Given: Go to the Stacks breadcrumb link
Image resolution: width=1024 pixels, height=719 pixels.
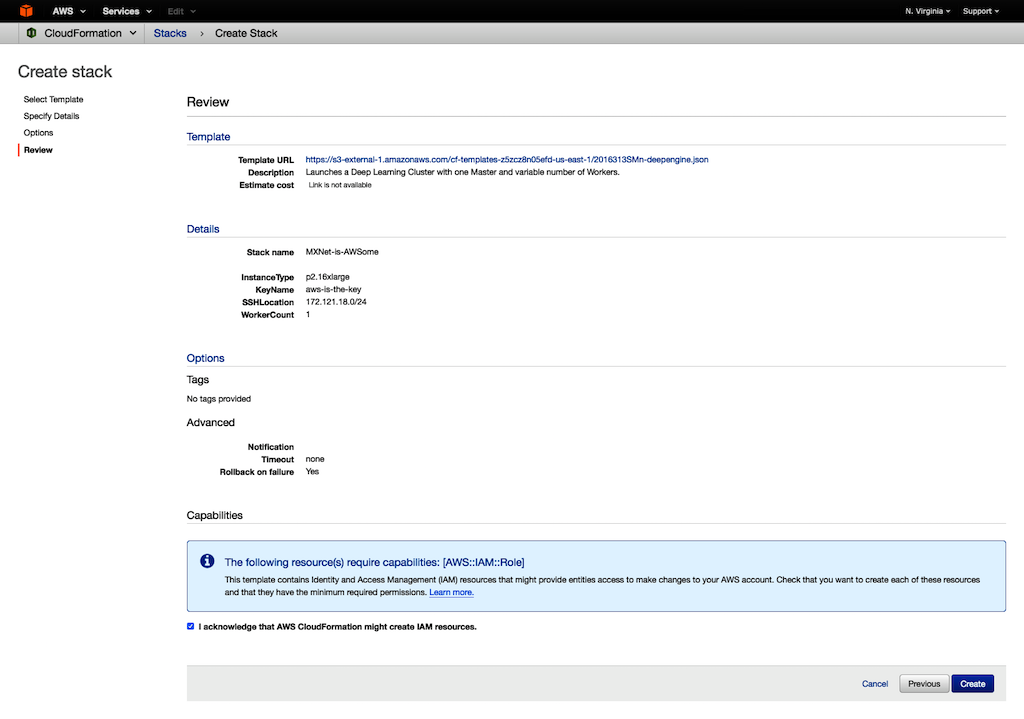Looking at the screenshot, I should (170, 33).
